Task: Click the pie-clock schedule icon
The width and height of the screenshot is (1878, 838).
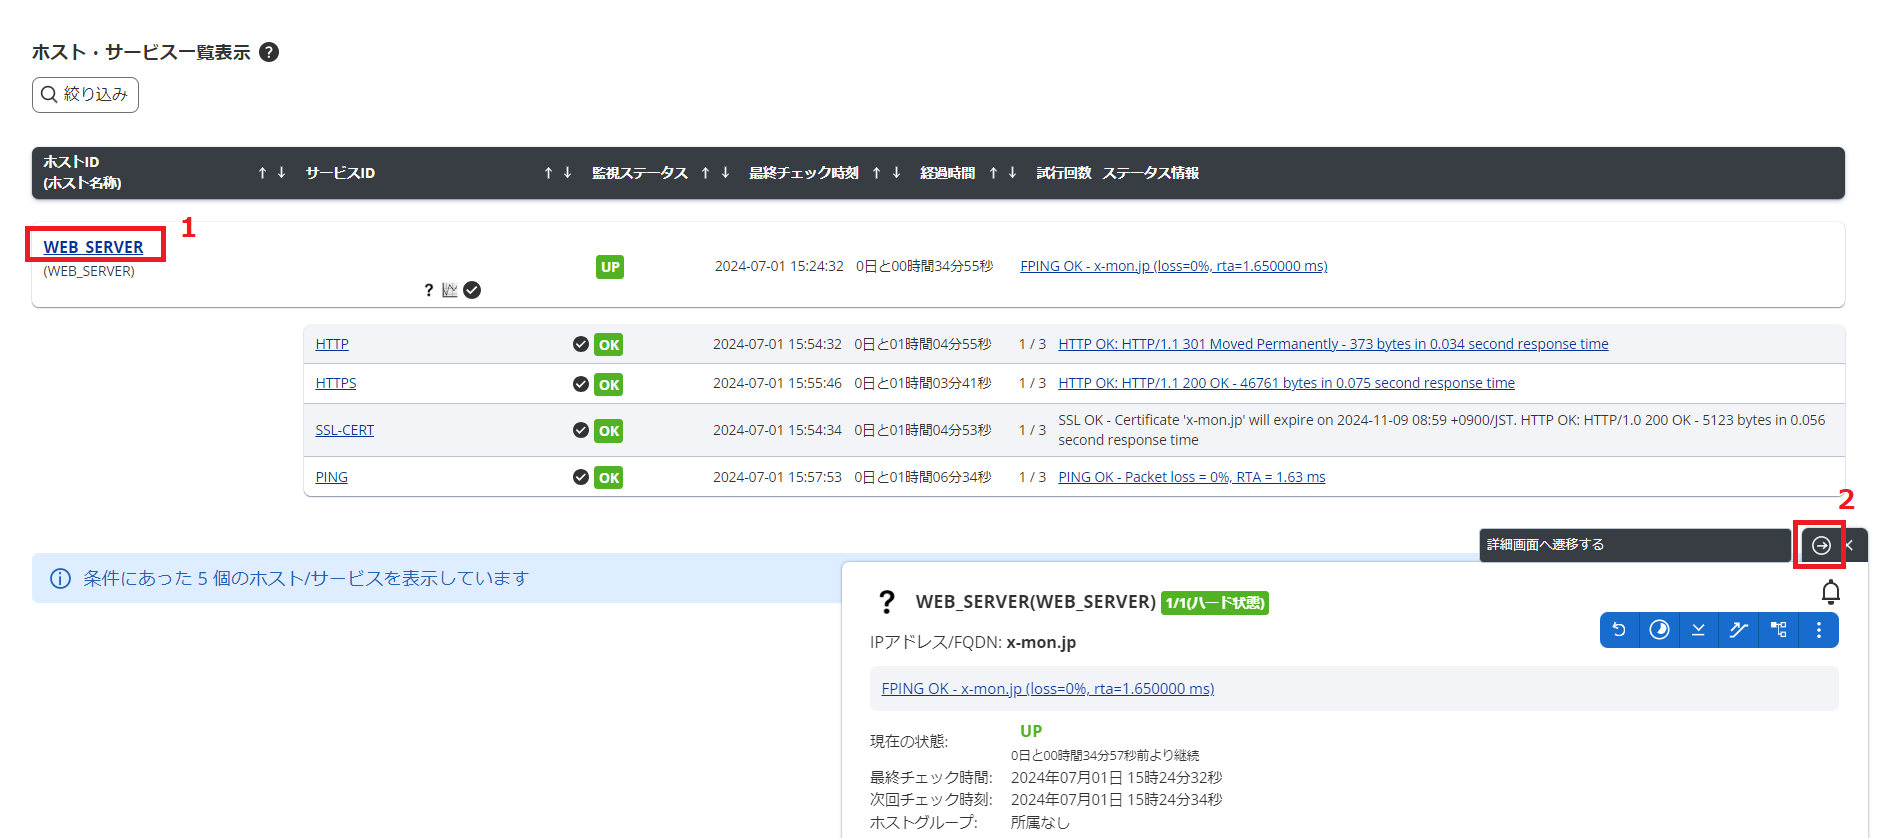Action: 1659,630
